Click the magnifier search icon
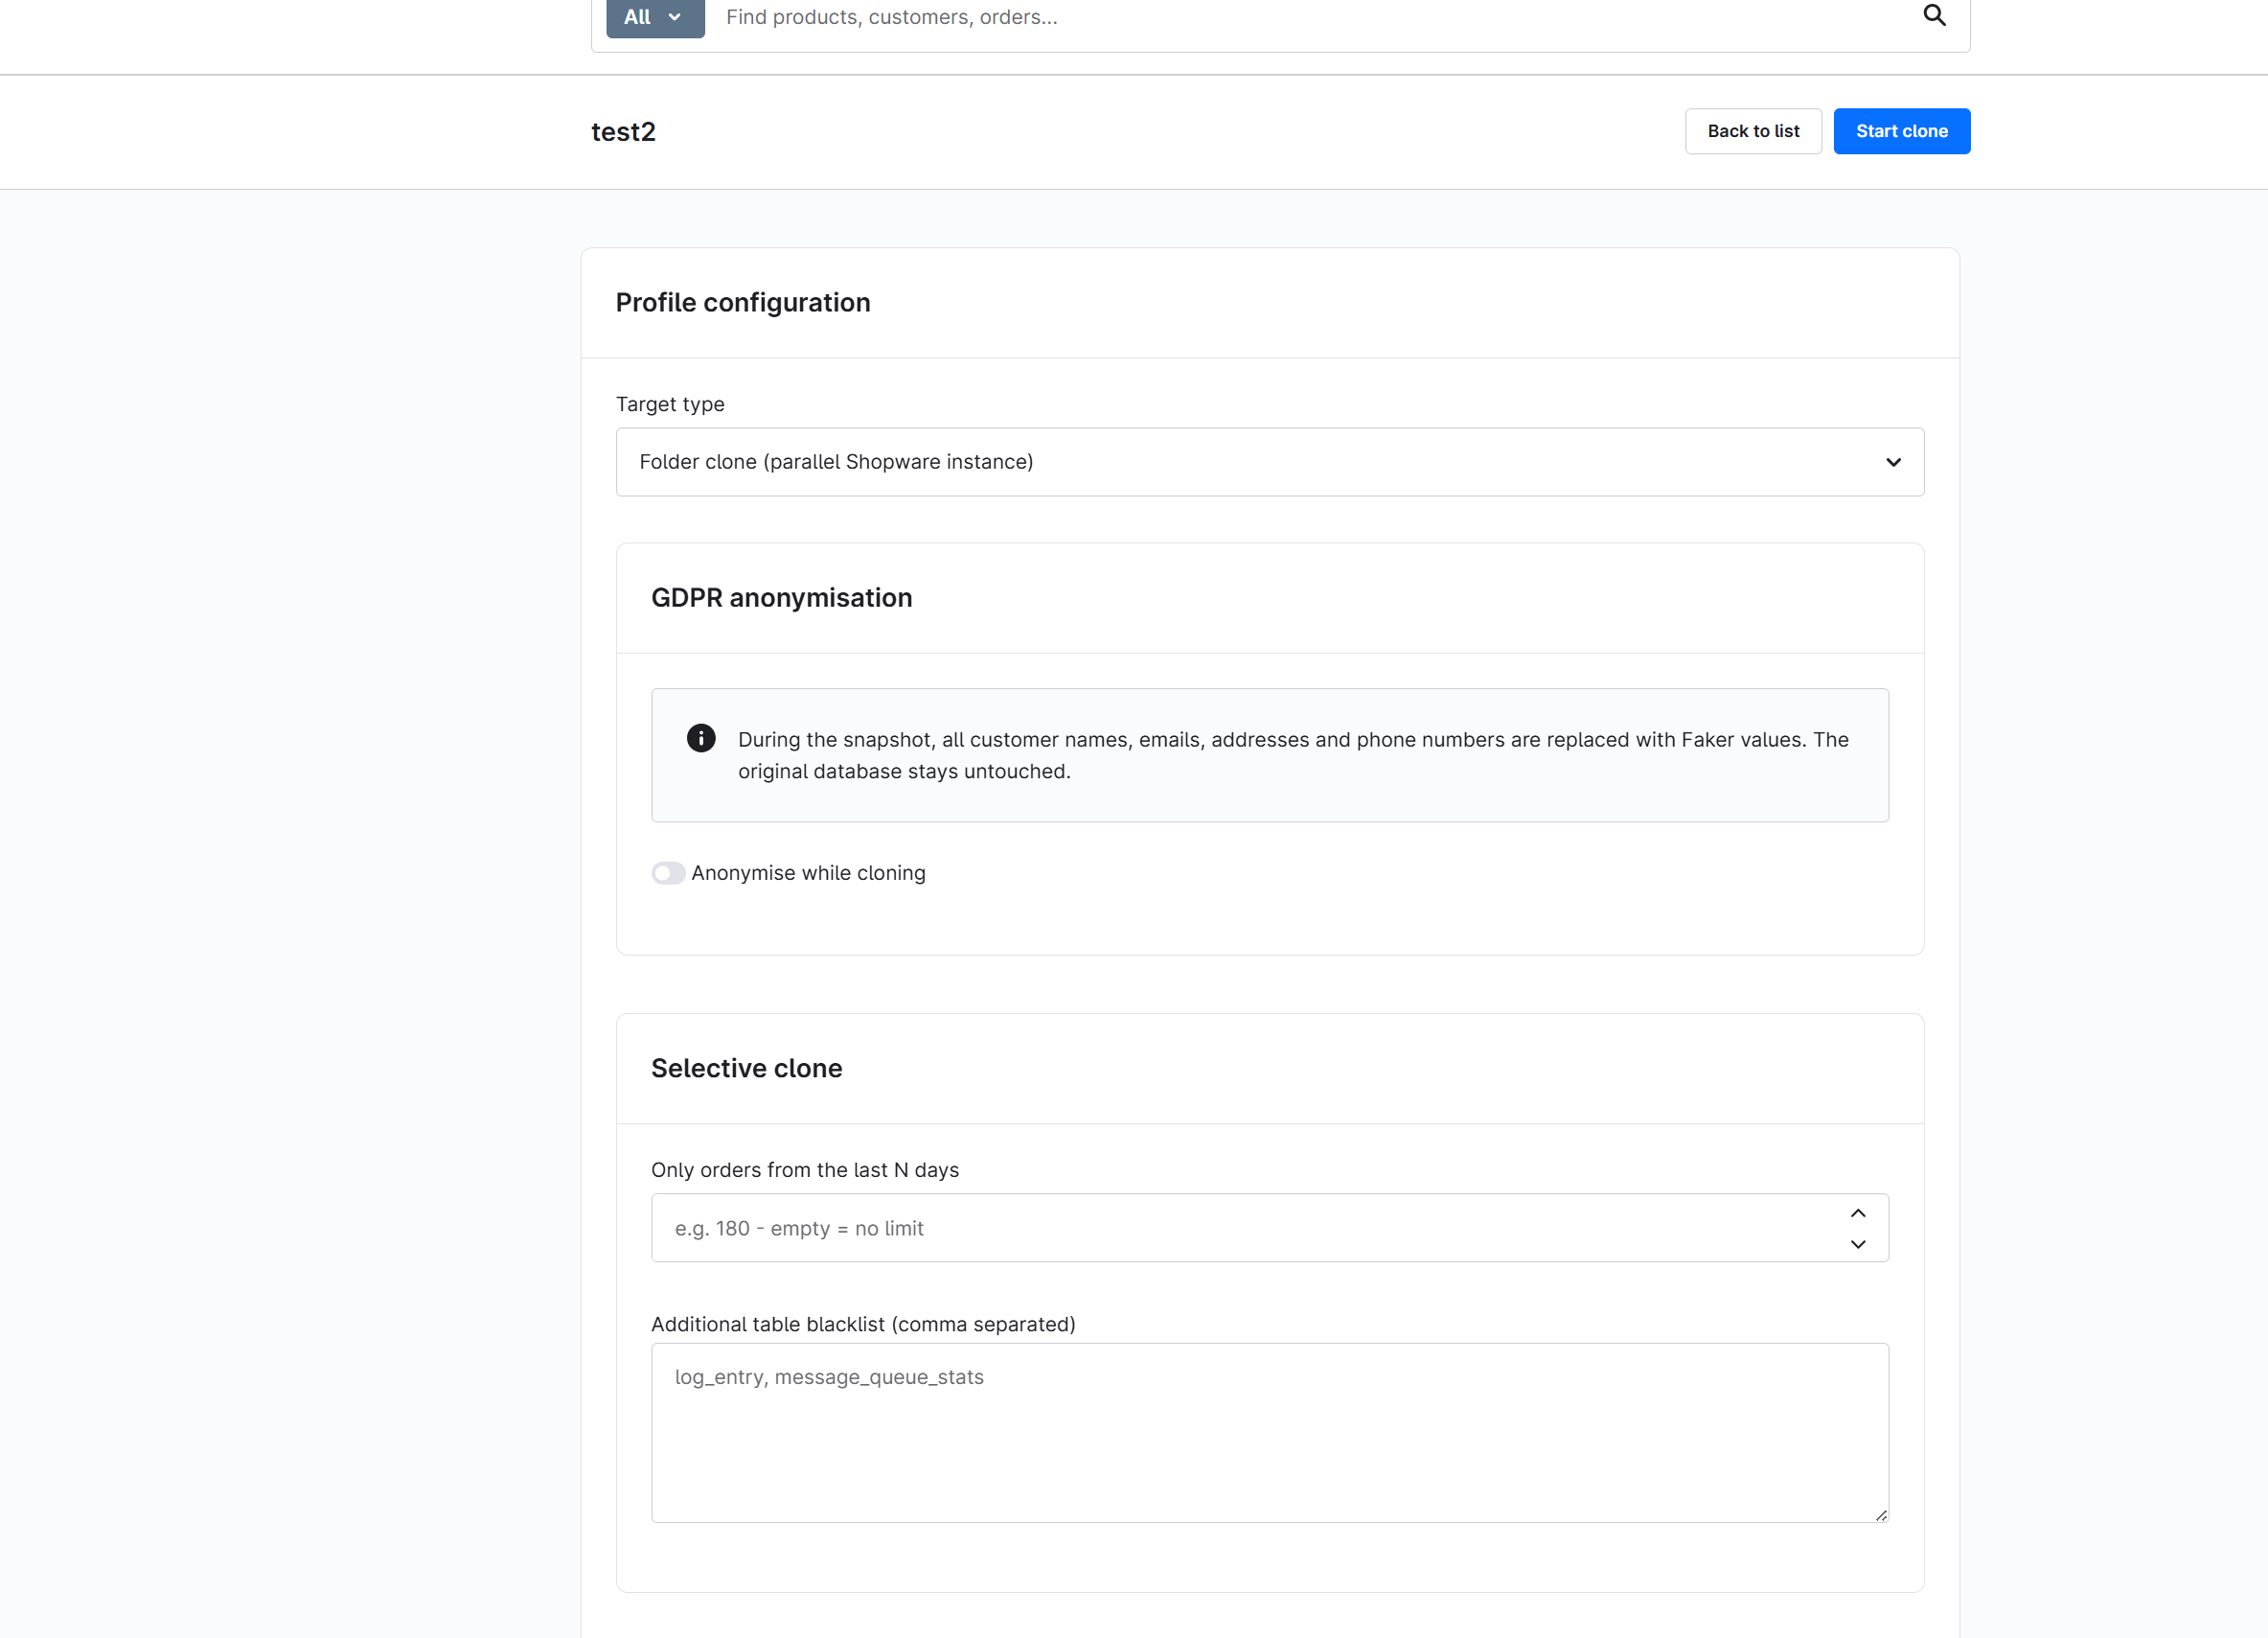The width and height of the screenshot is (2268, 1638). coord(1934,16)
